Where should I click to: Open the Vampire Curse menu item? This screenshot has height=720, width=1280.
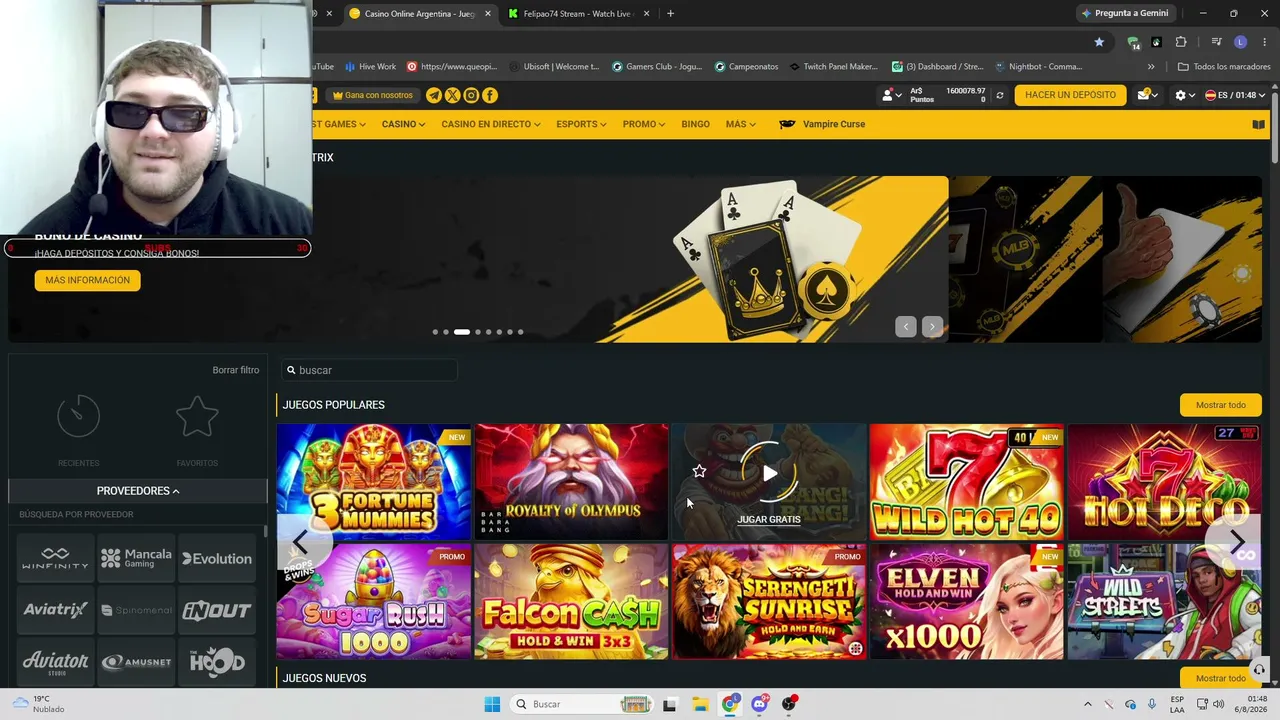pyautogui.click(x=822, y=124)
